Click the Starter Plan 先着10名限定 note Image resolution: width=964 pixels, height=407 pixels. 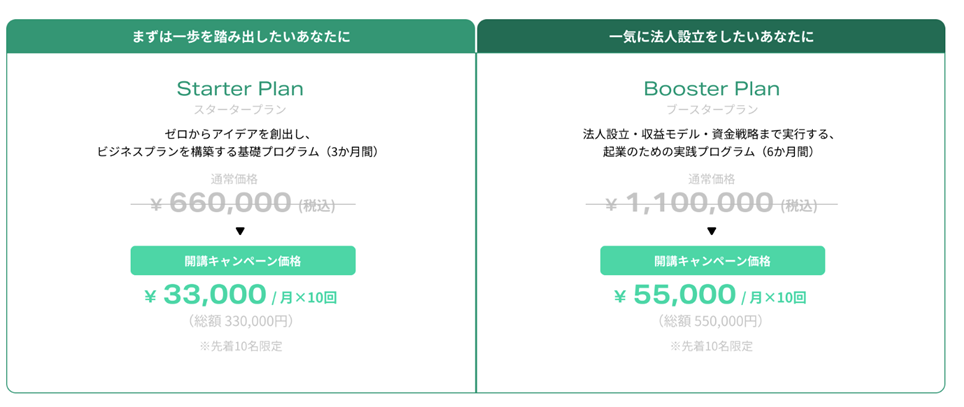[240, 346]
